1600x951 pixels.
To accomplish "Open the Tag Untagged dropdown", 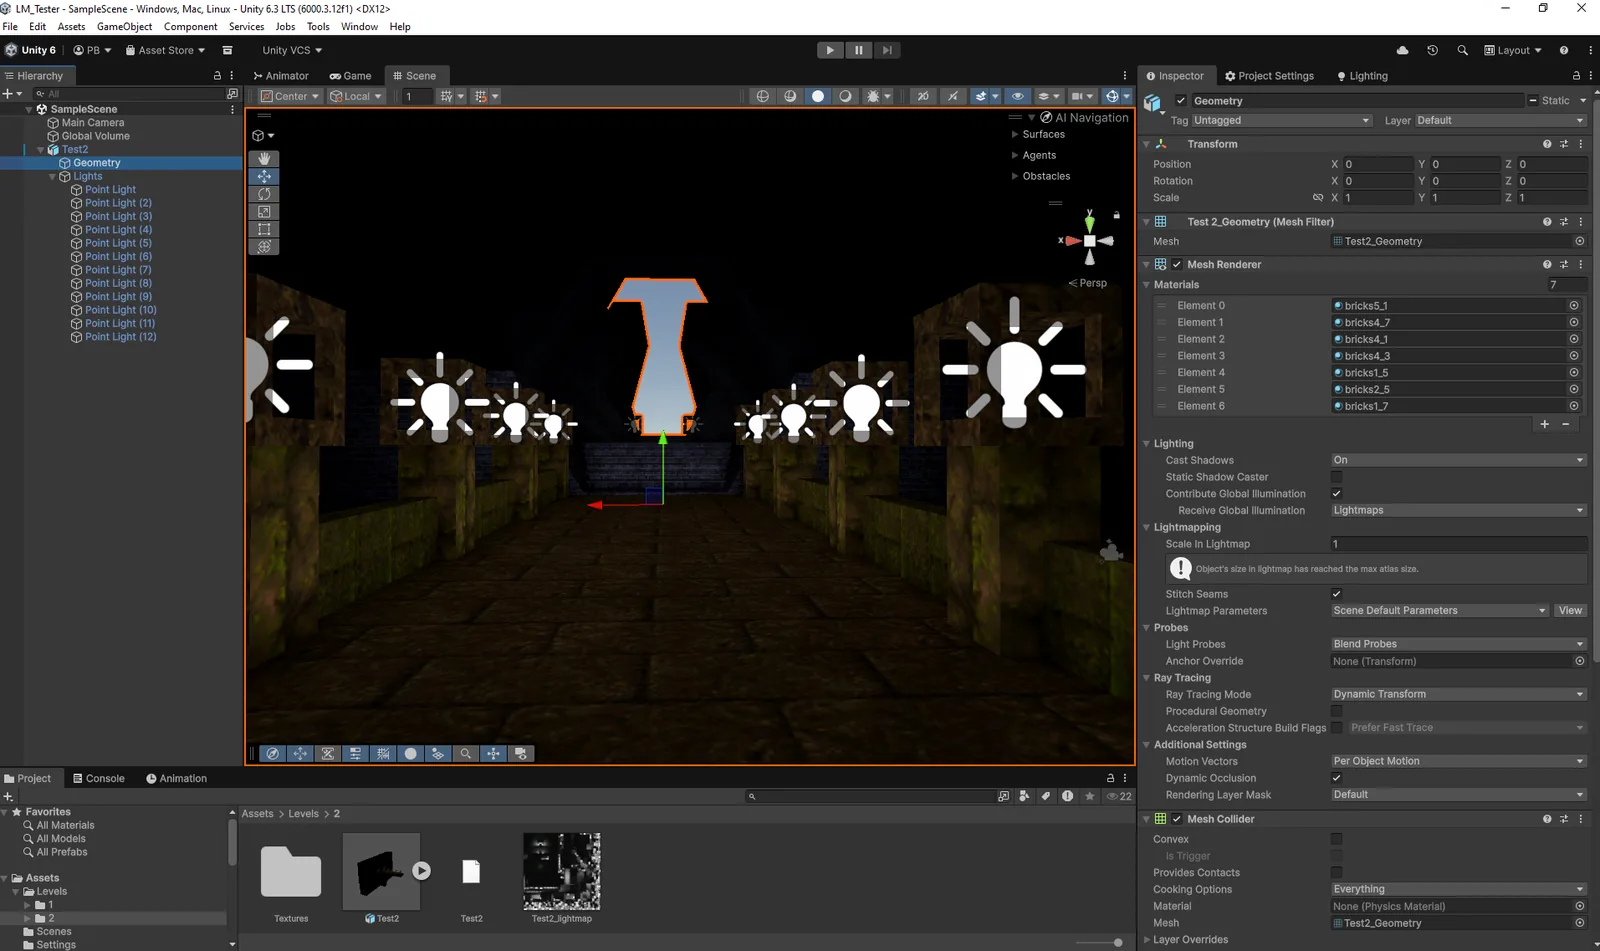I will pyautogui.click(x=1281, y=121).
